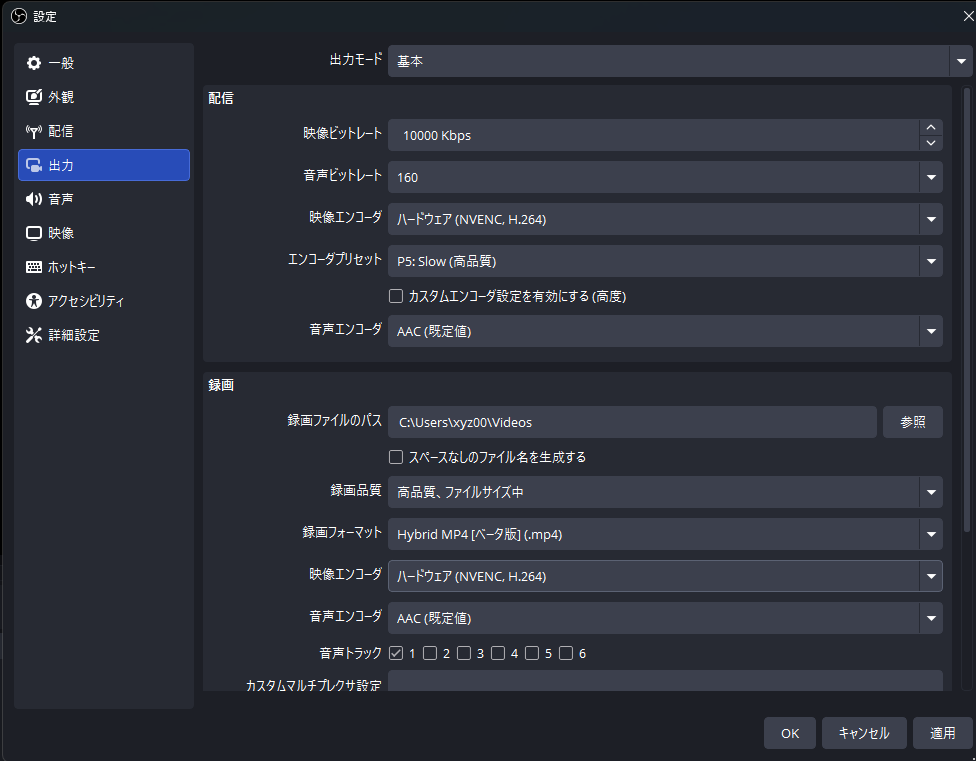Open the 録画フォーマット dropdown
The image size is (976, 761).
(x=665, y=533)
